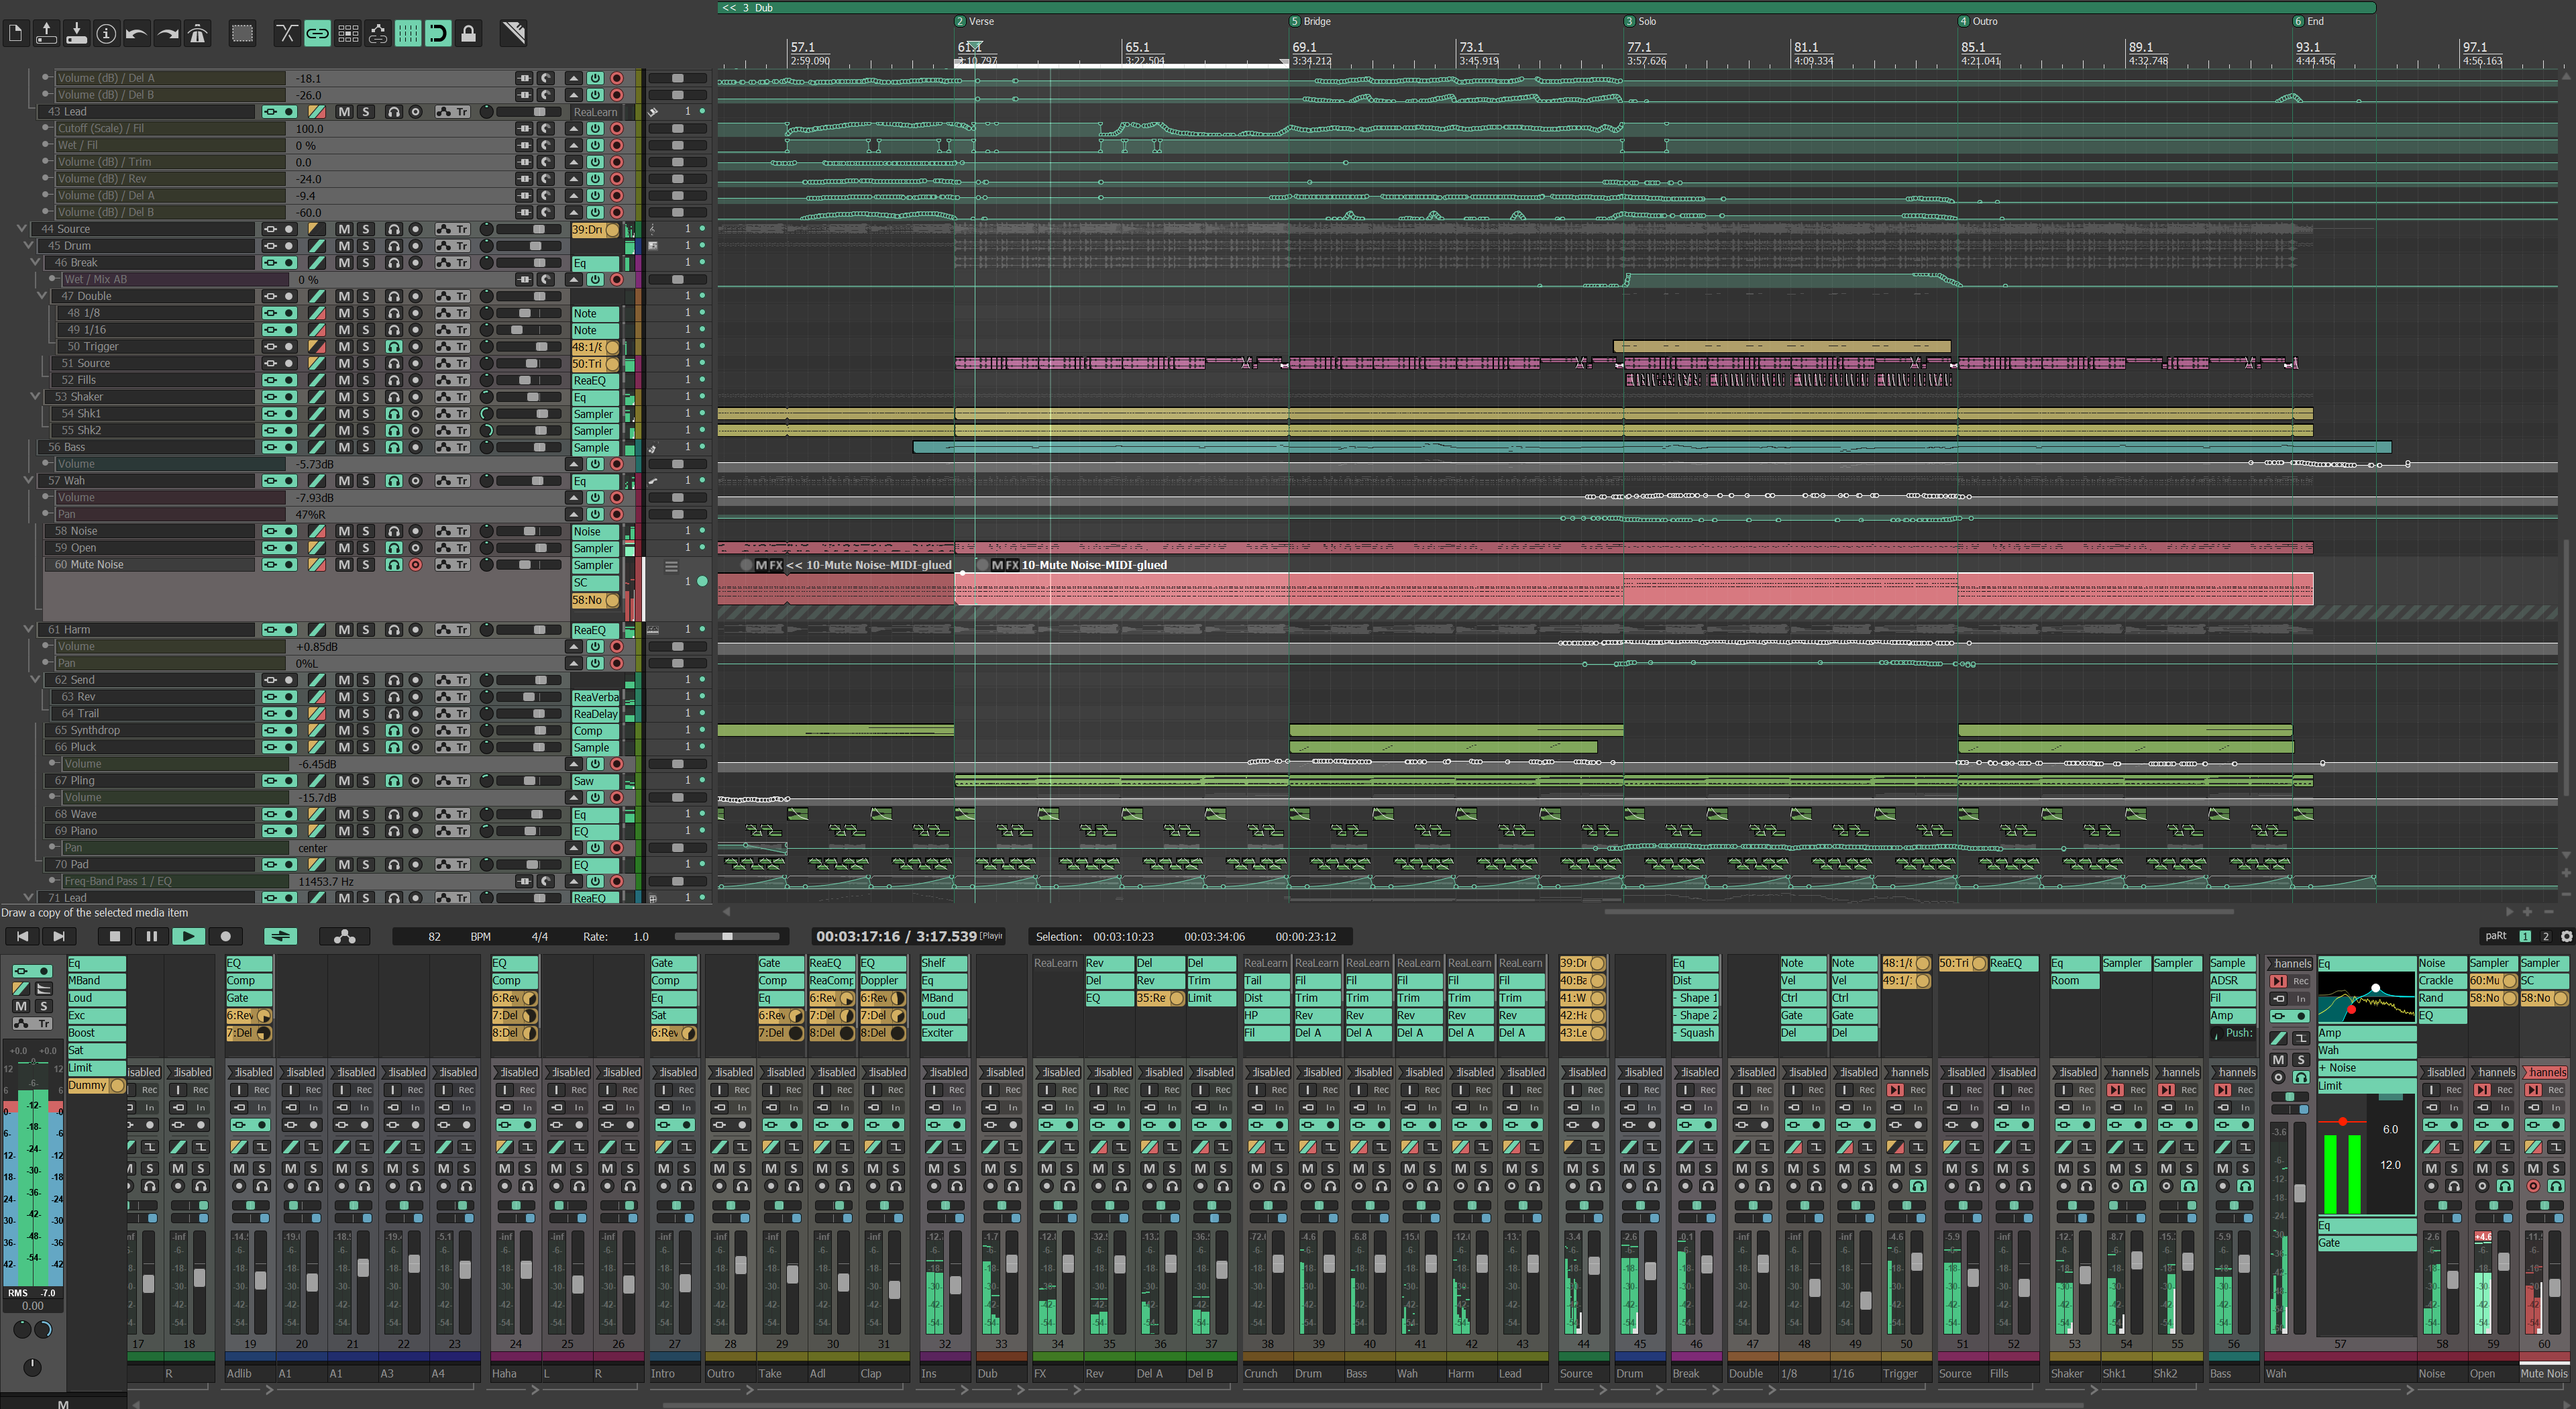Image resolution: width=2576 pixels, height=1409 pixels.
Task: Click the green Play transport button
Action: tap(188, 936)
